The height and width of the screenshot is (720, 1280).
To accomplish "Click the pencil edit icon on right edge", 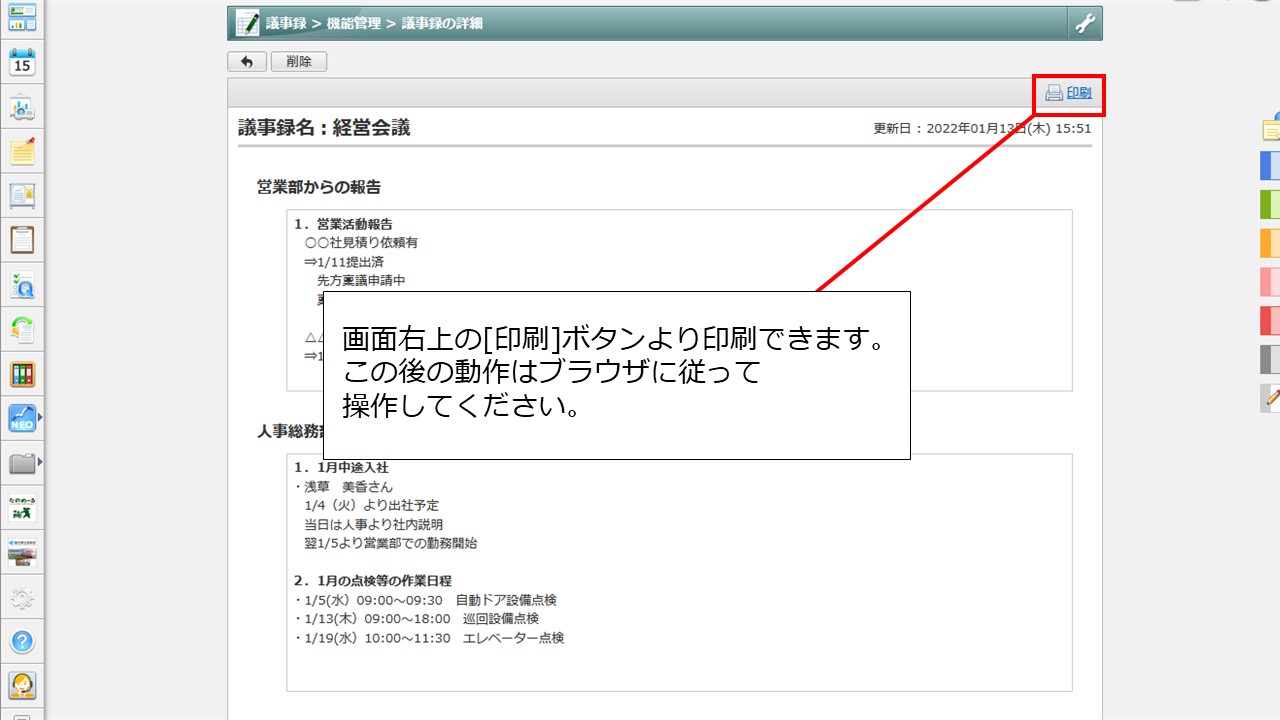I will (1272, 398).
